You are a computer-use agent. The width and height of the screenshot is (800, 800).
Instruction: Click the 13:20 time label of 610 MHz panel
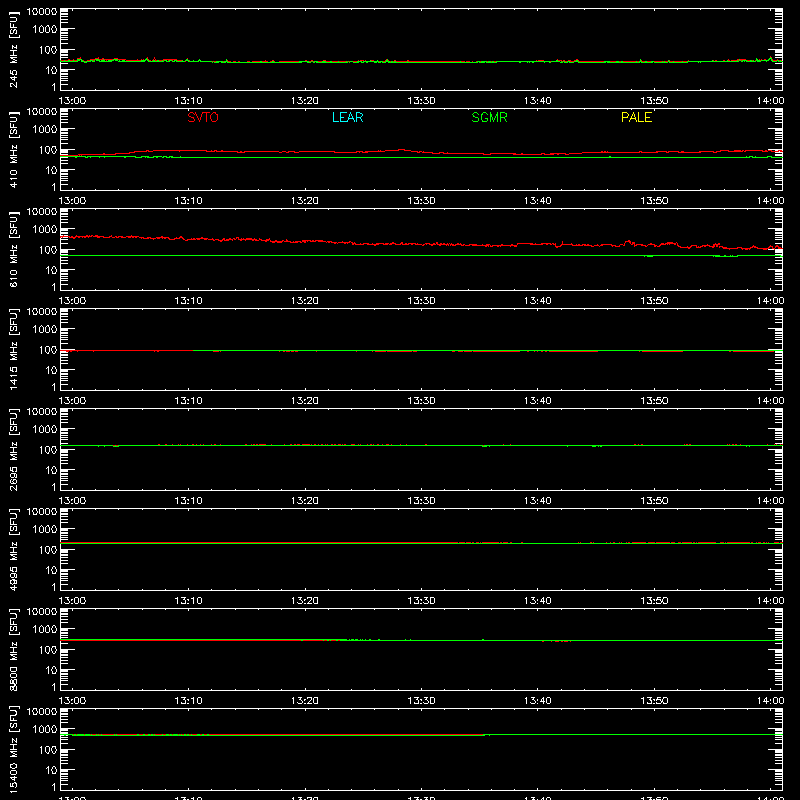tap(305, 301)
